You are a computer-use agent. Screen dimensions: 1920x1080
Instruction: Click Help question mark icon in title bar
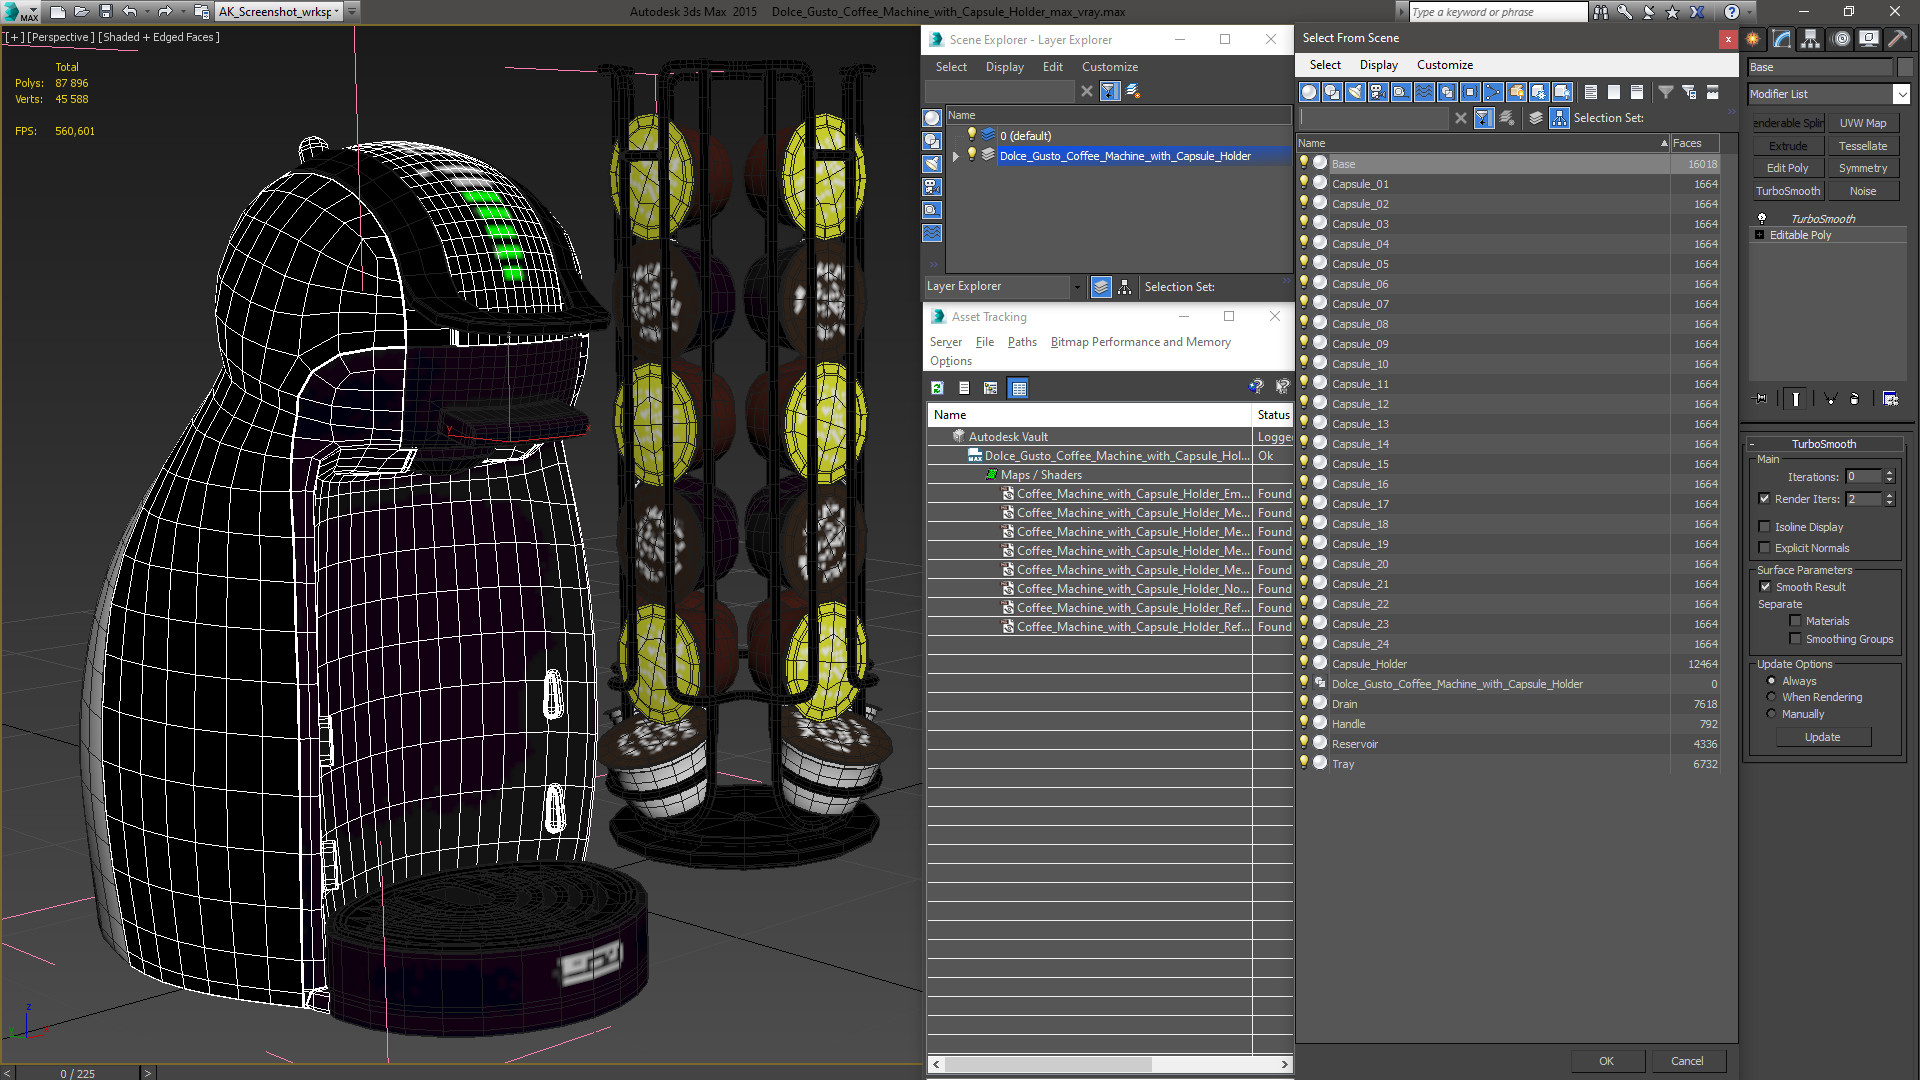click(1732, 12)
